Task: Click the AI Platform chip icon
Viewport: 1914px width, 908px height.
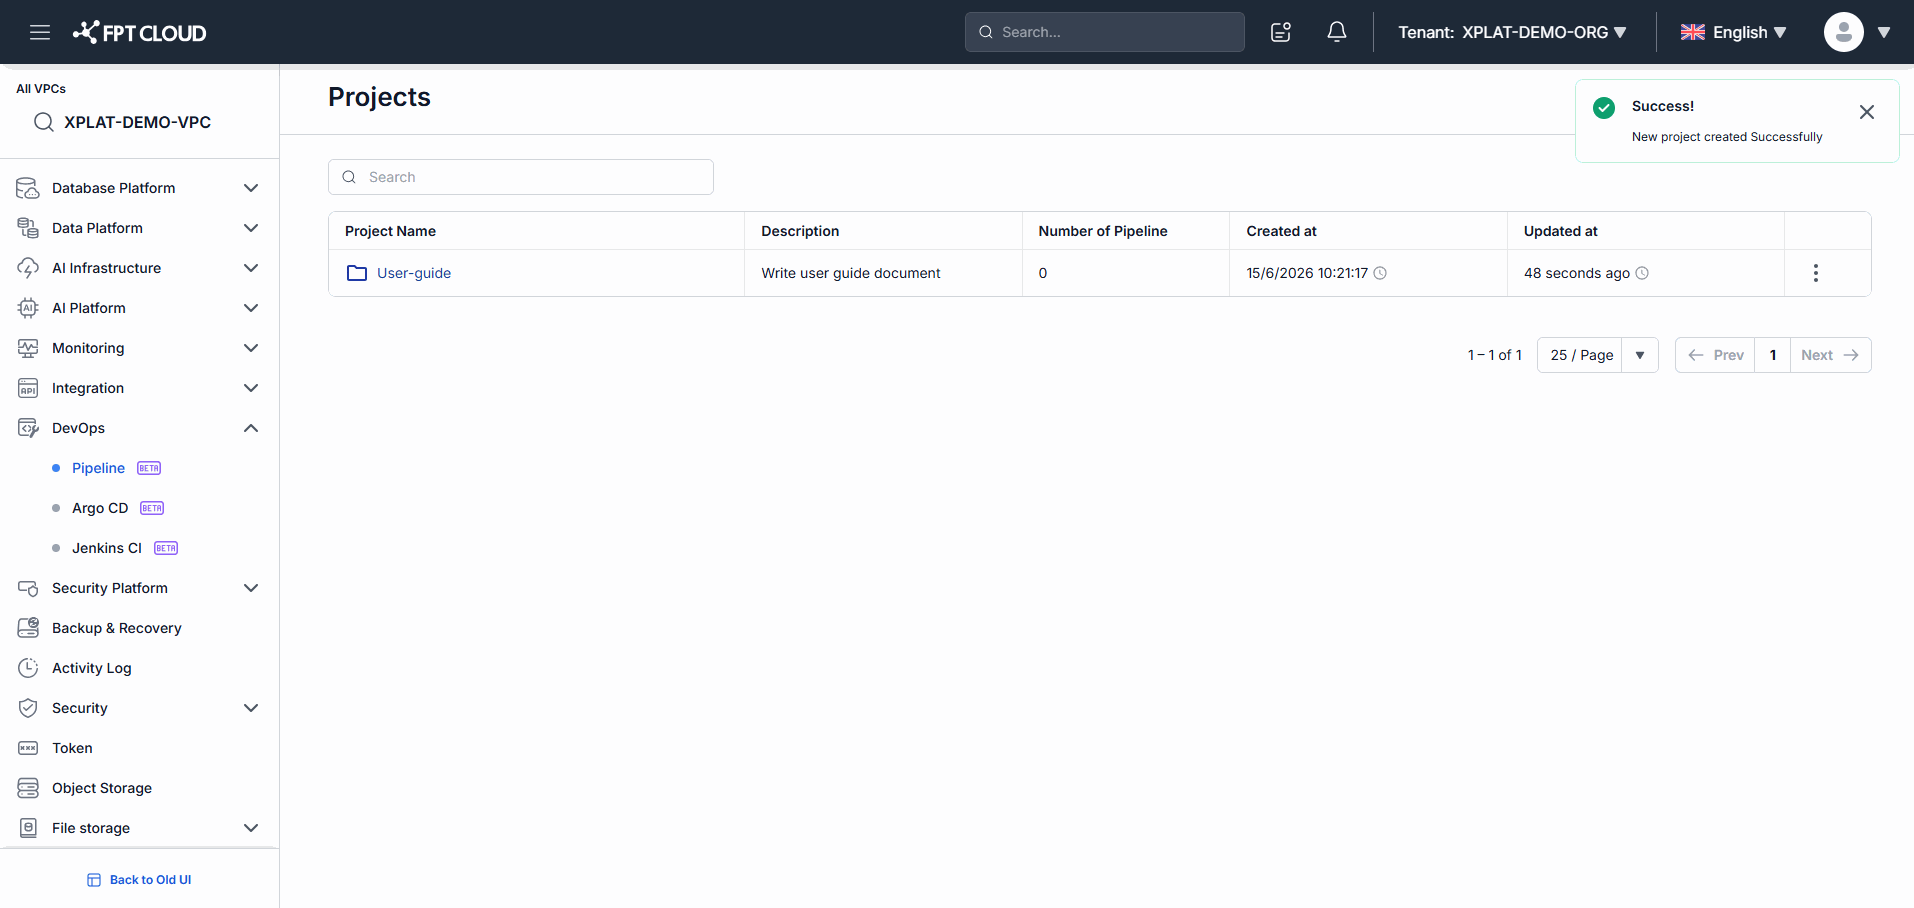Action: 28,308
